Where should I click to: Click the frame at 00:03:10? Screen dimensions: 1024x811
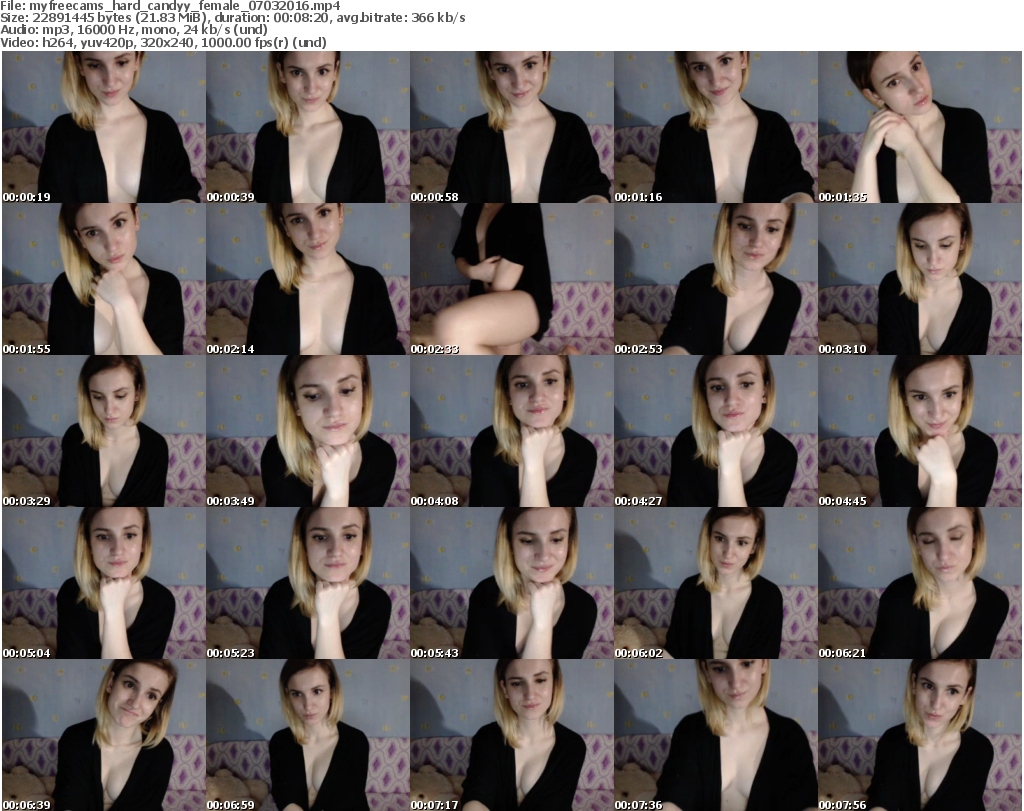tap(920, 279)
